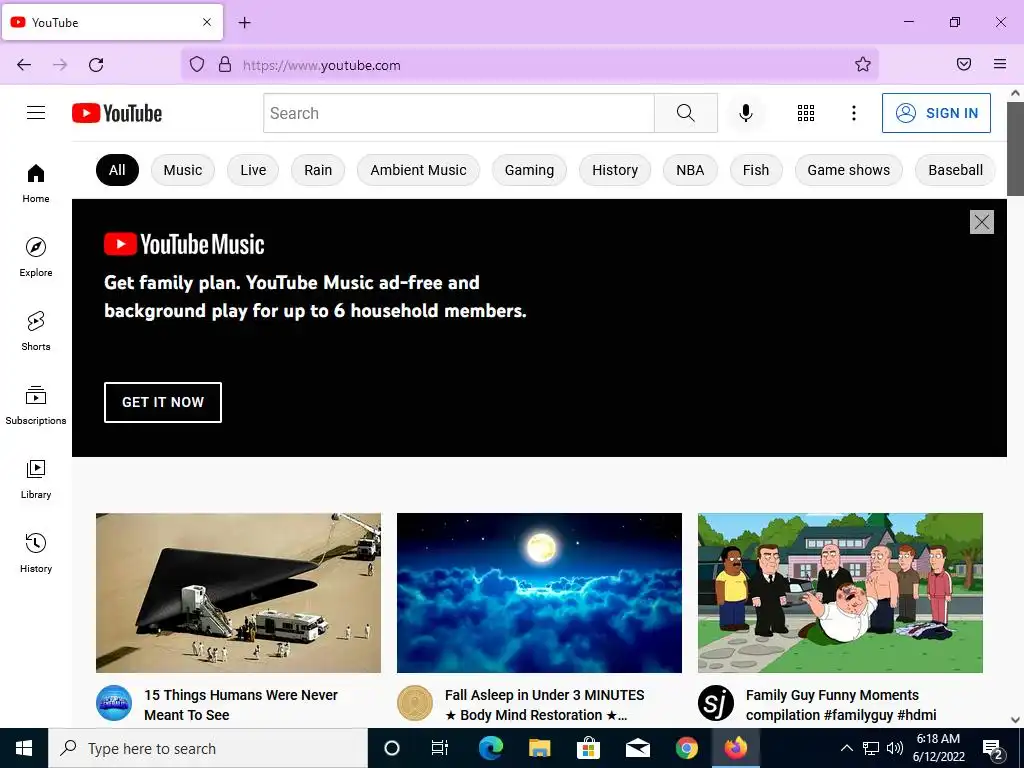Filter by Ambient Music chip
This screenshot has height=768, width=1024.
click(x=418, y=170)
